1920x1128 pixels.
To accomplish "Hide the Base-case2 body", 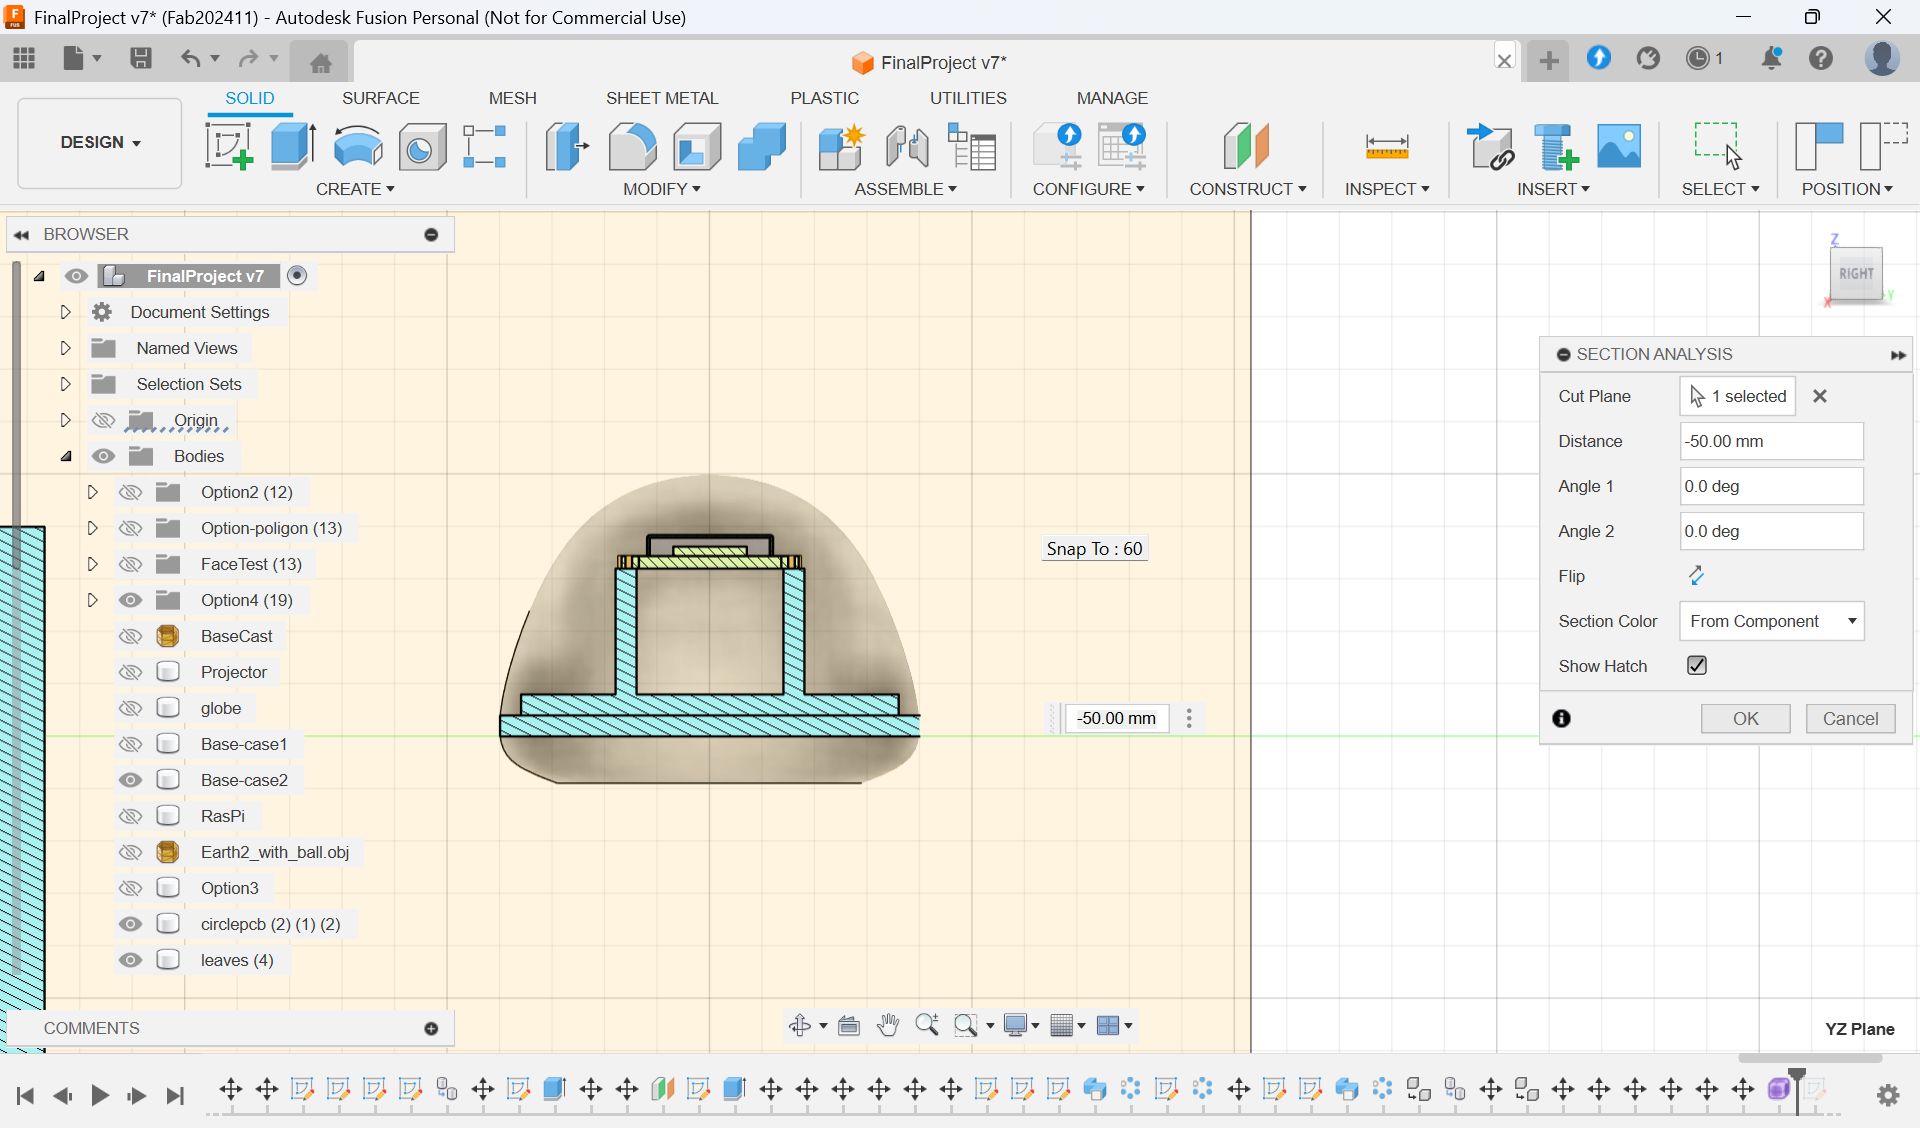I will (x=130, y=780).
